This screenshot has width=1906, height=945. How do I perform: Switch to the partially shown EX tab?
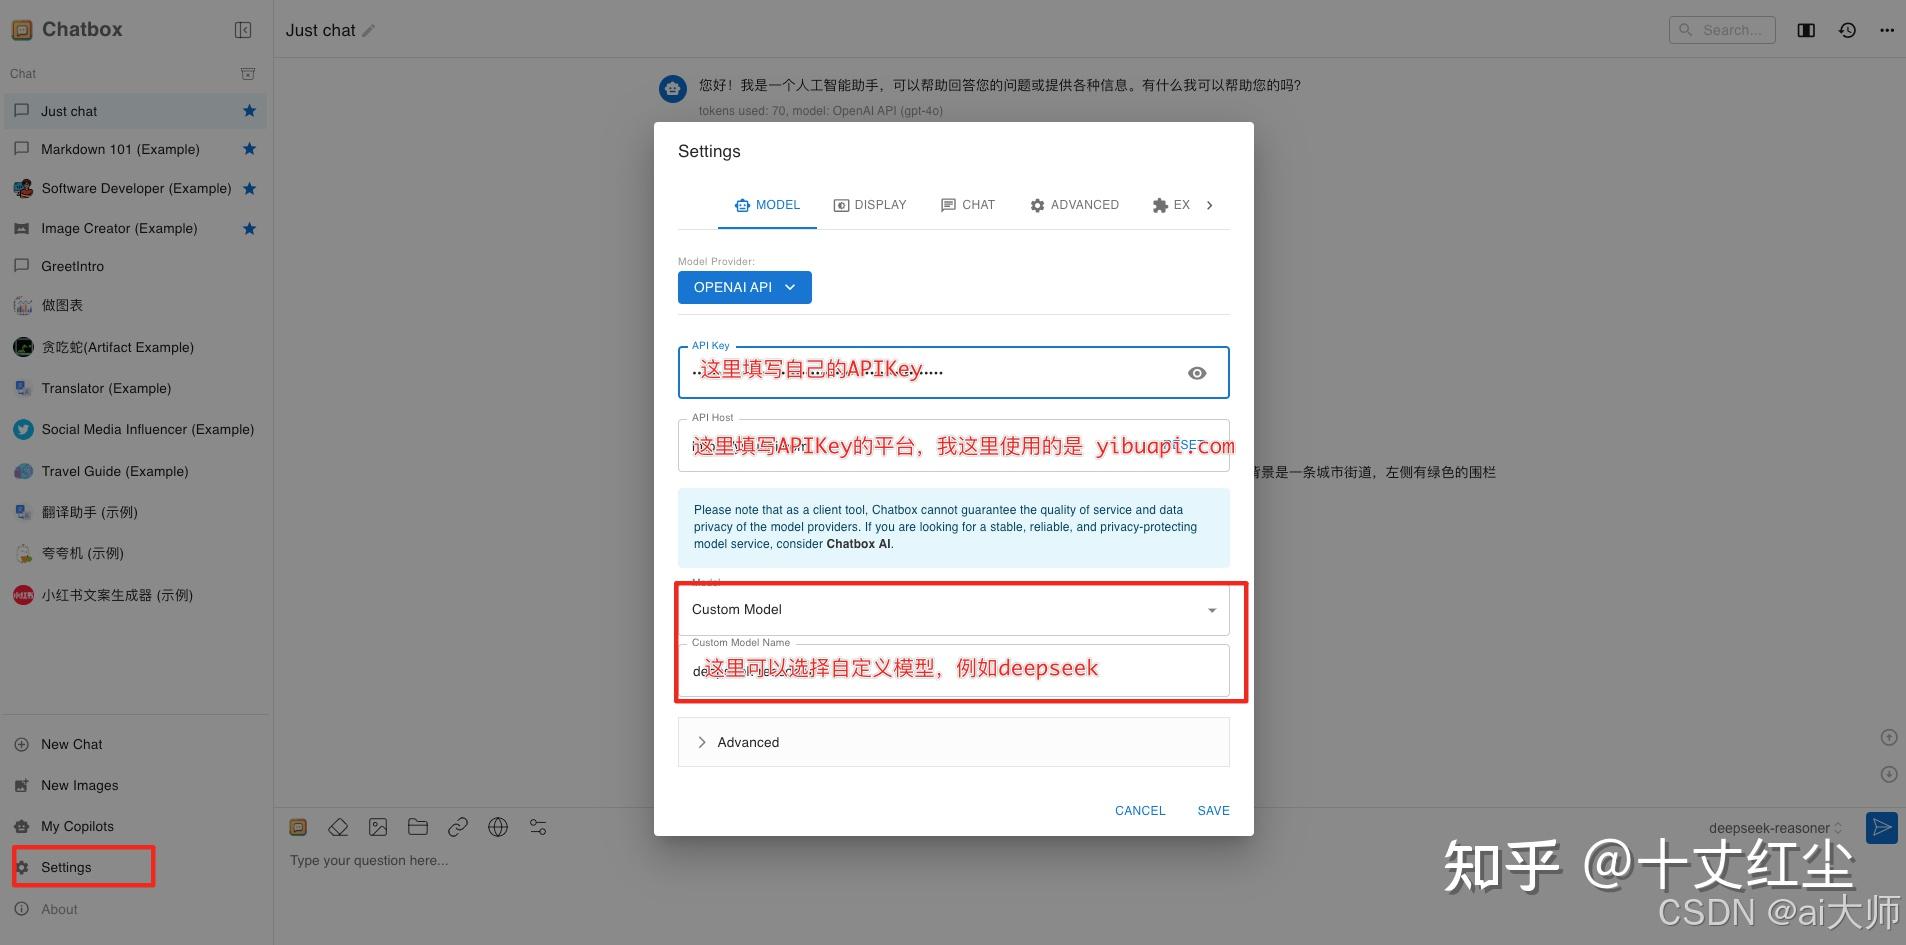1171,205
